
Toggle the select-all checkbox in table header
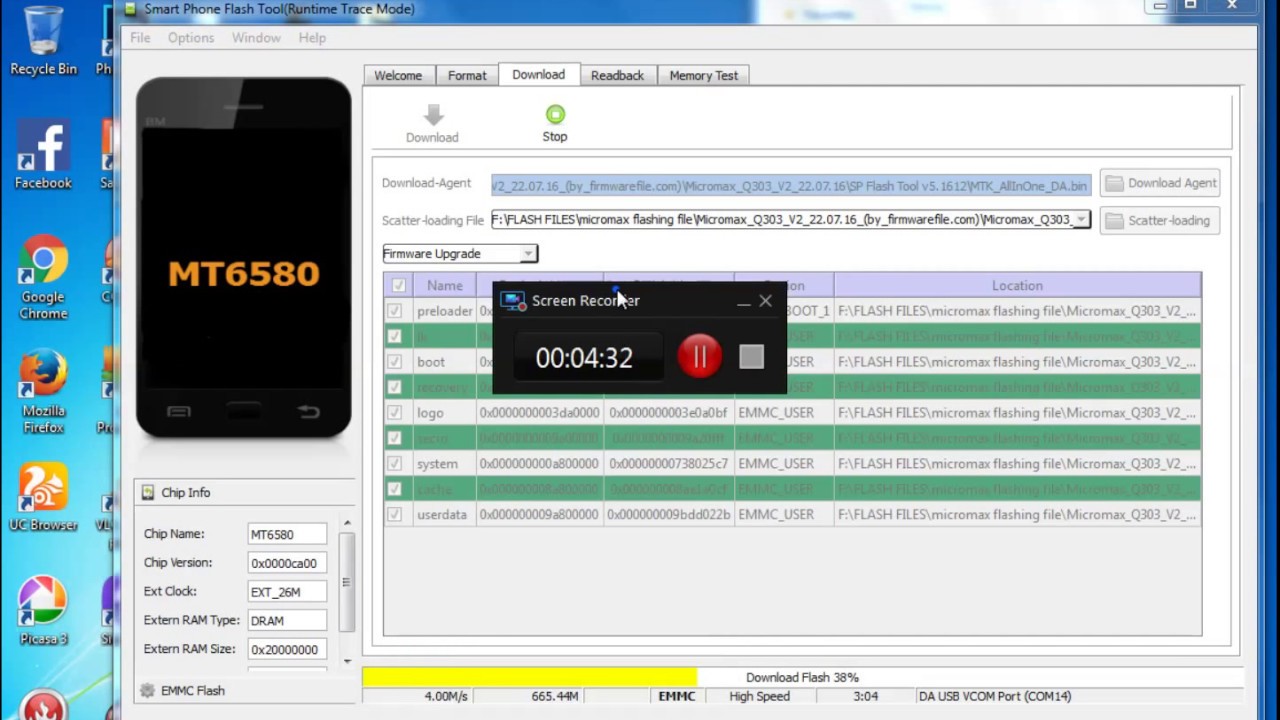(x=398, y=285)
